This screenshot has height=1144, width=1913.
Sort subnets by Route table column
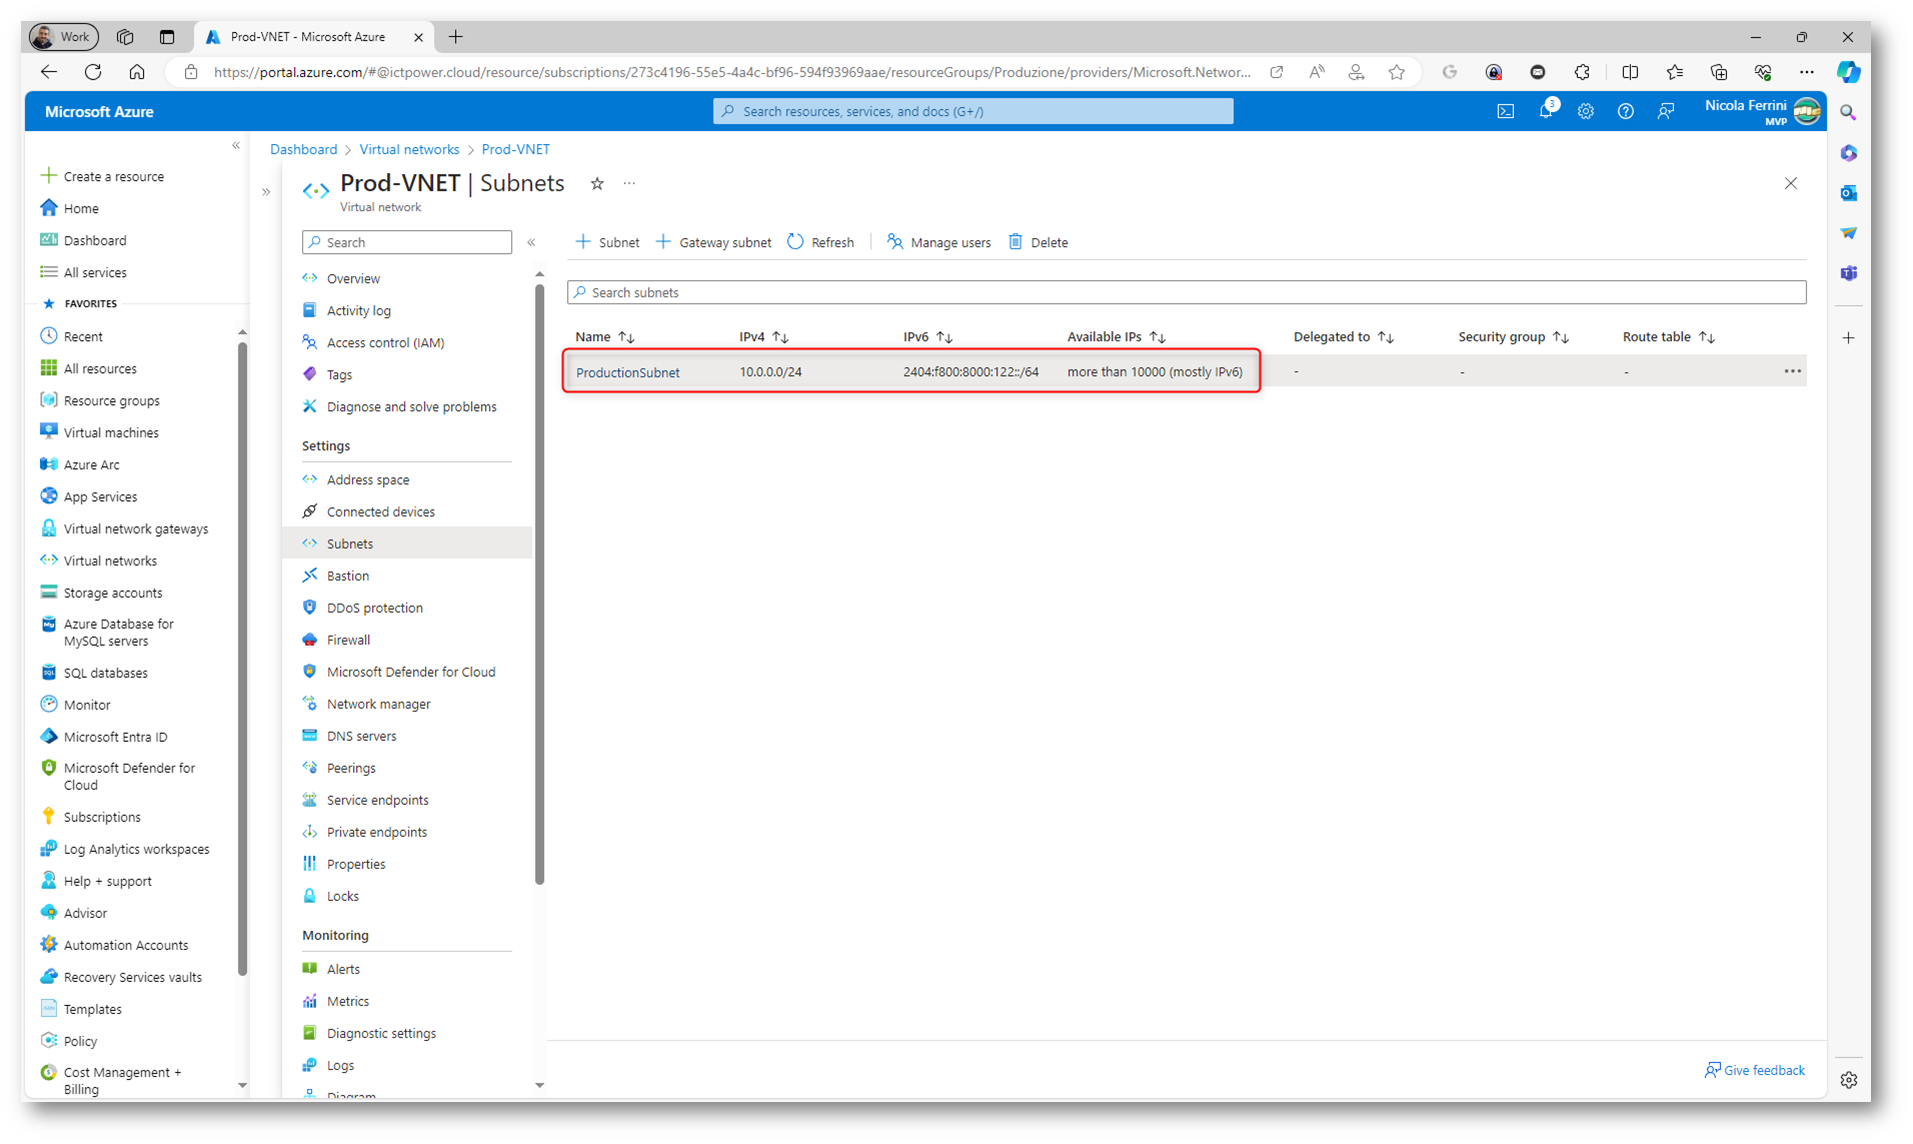coord(1668,337)
